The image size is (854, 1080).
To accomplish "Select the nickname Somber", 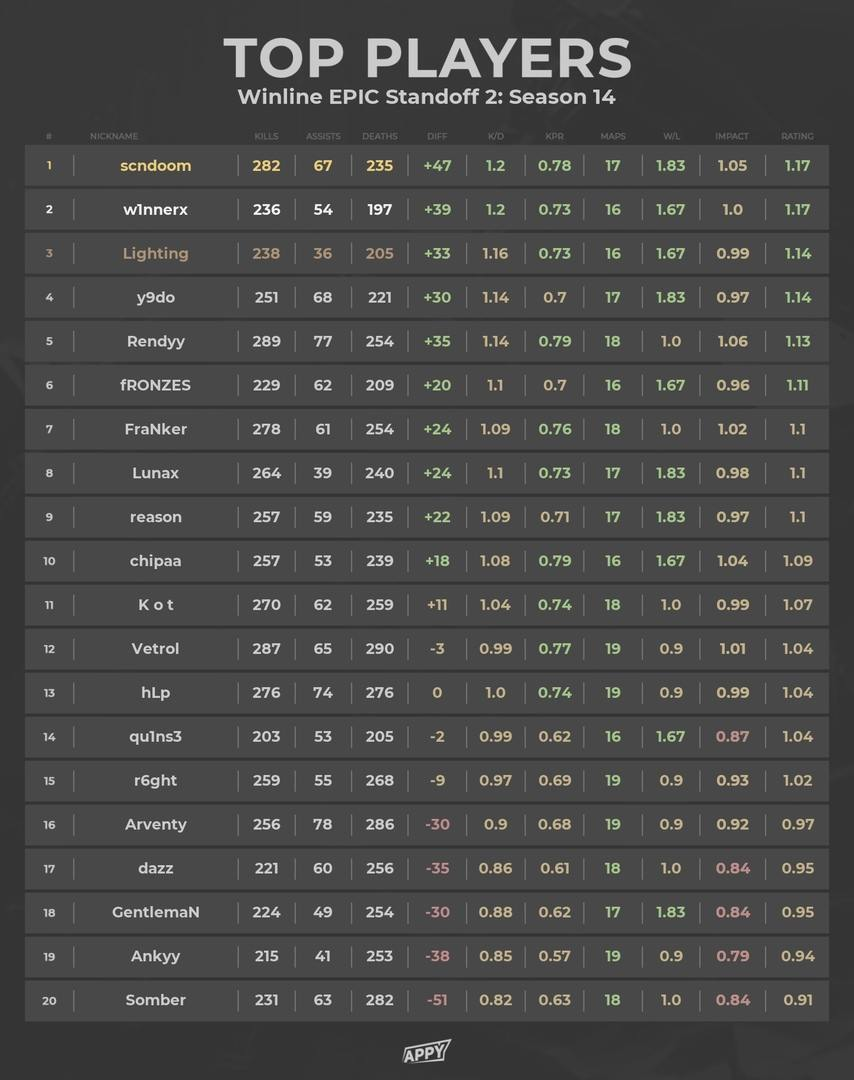I will point(156,1000).
